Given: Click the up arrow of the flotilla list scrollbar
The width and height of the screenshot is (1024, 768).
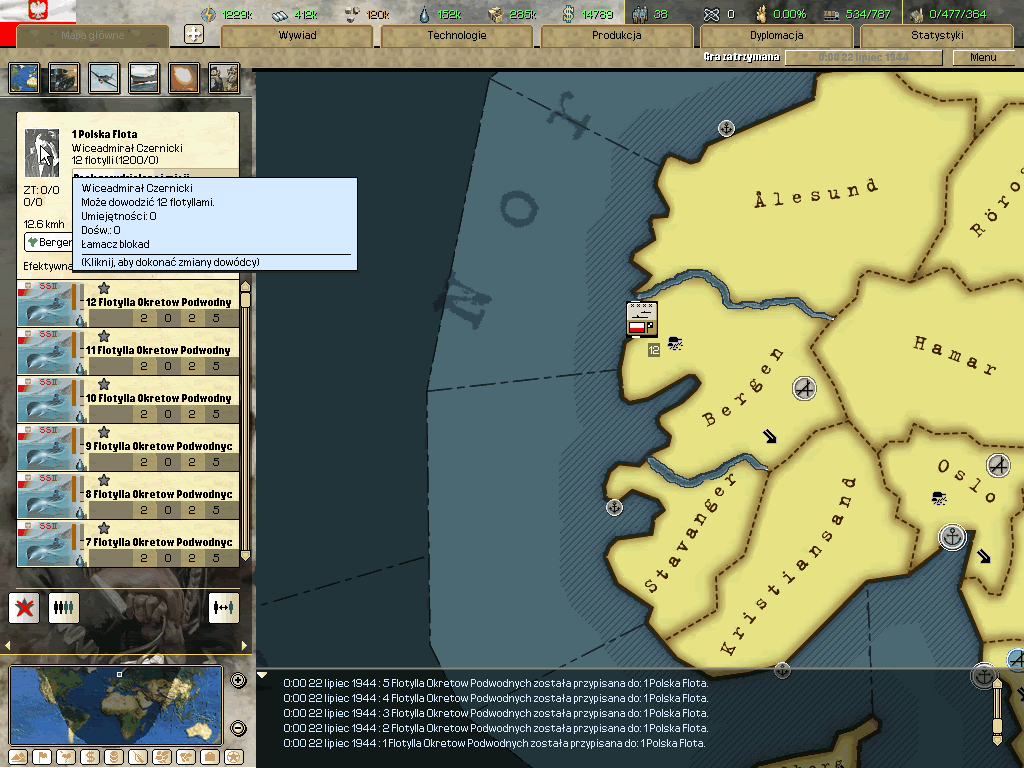Looking at the screenshot, I should [246, 286].
